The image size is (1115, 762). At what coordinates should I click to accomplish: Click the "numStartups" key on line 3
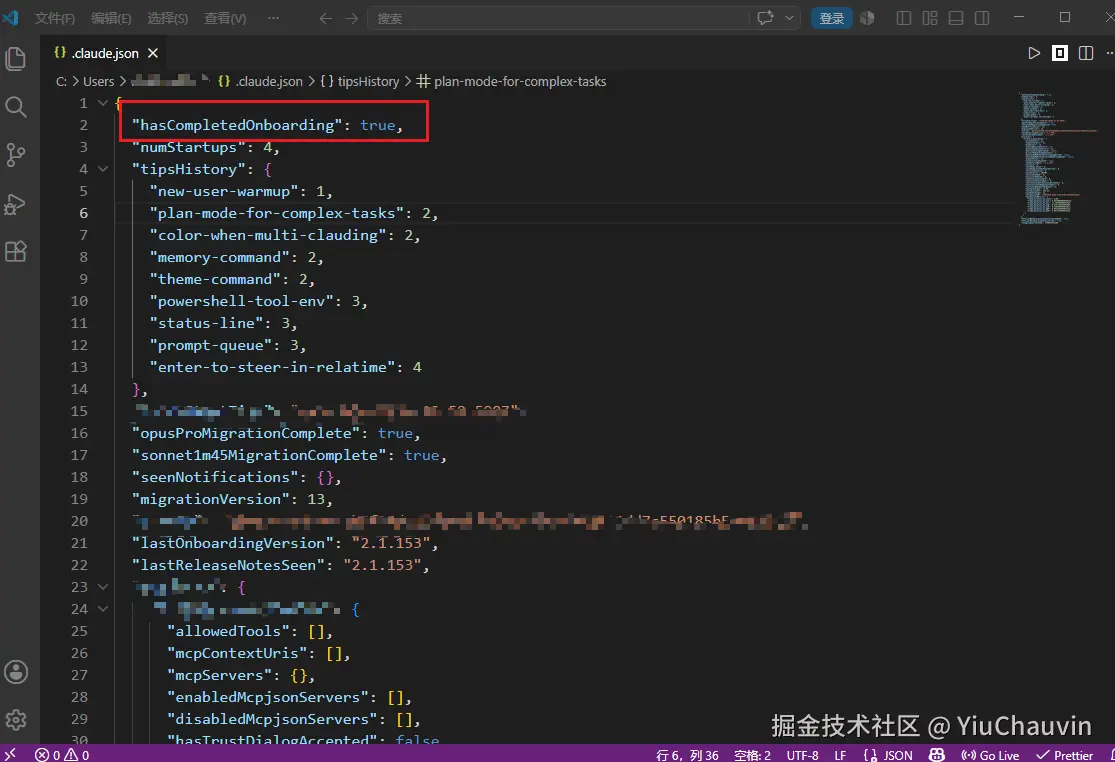point(188,147)
